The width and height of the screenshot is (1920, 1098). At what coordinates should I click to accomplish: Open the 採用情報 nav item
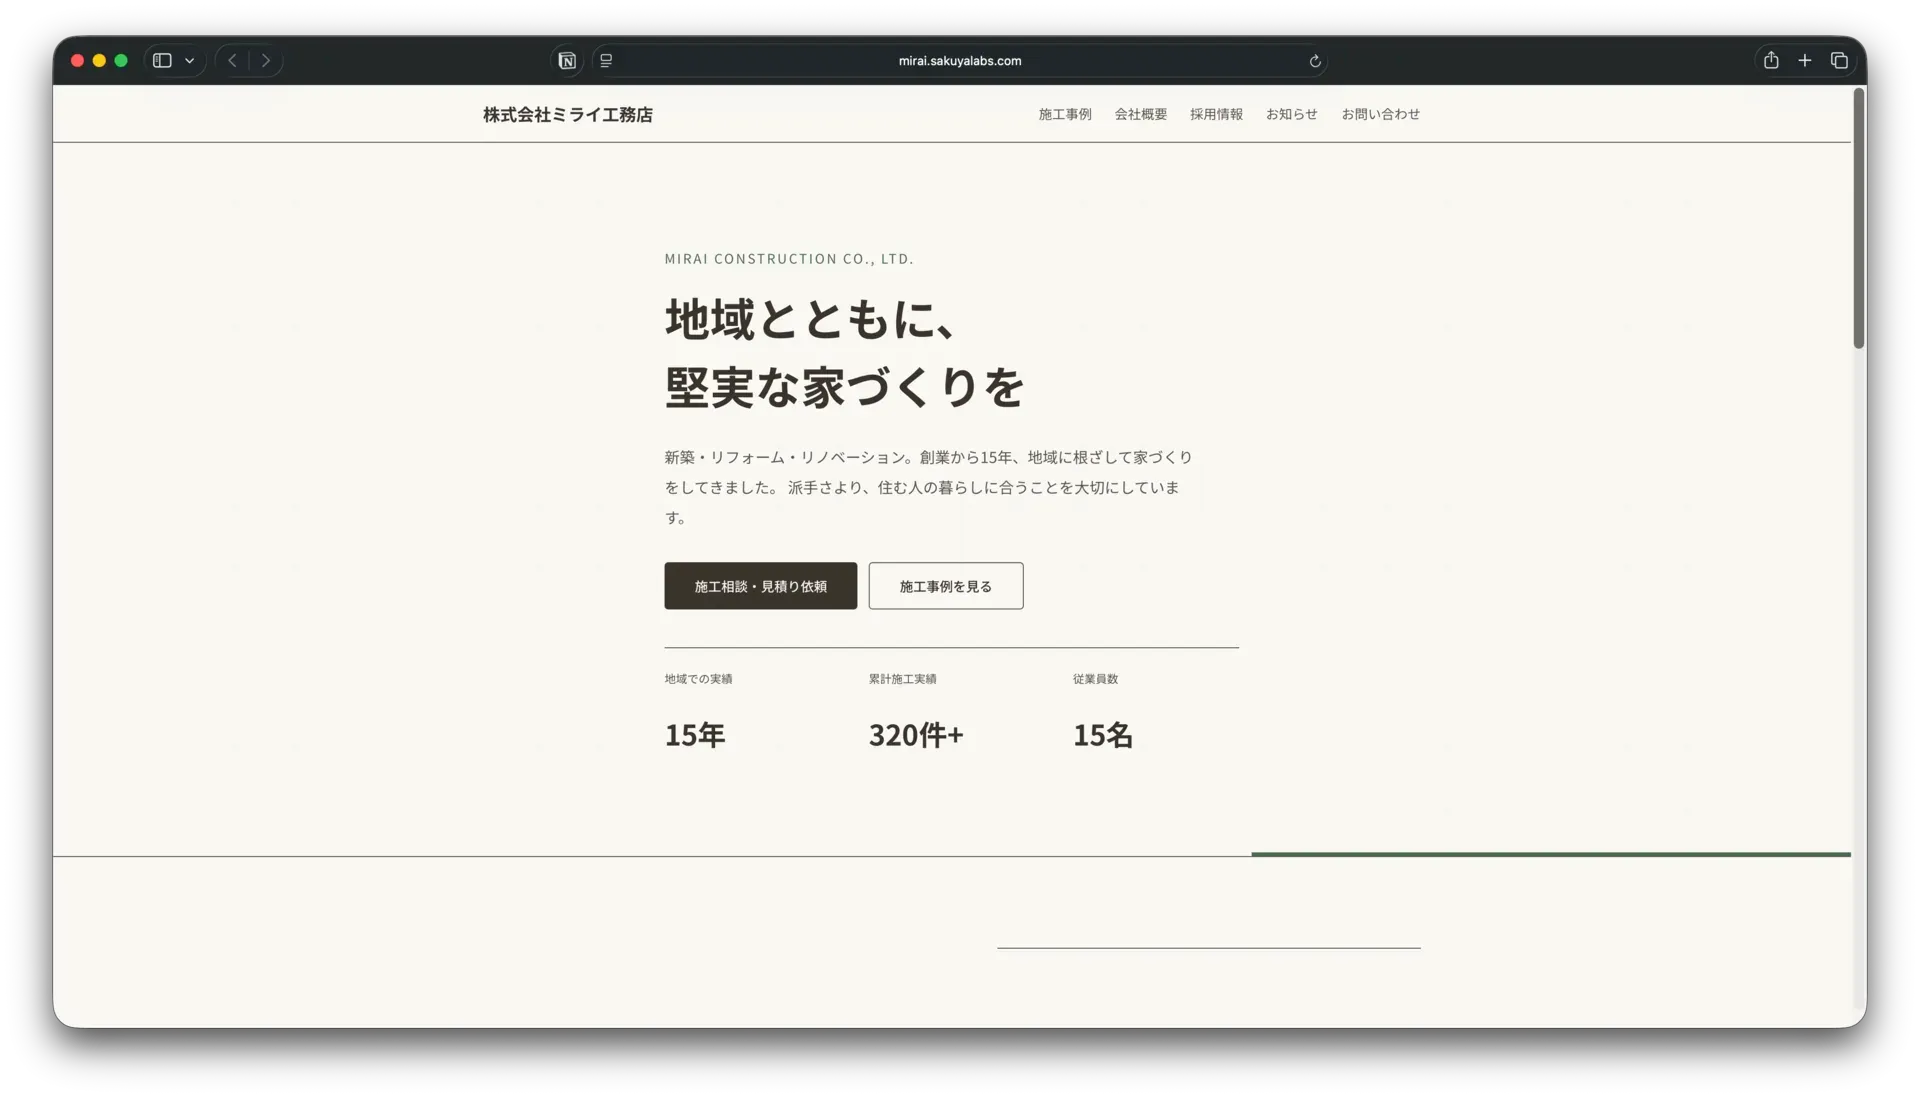[1216, 114]
